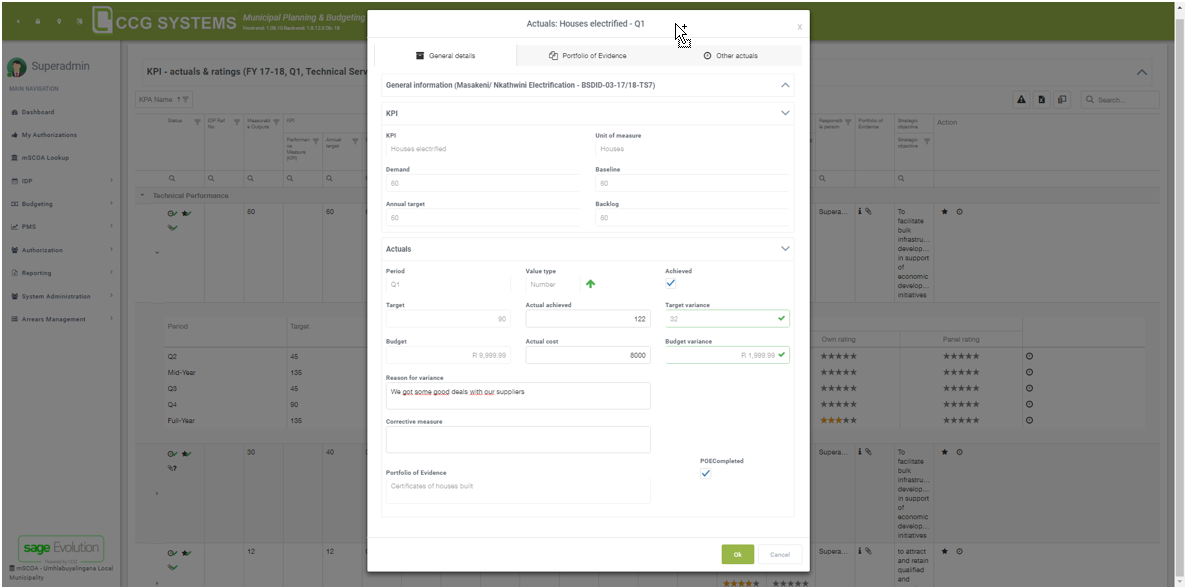Click inside the Reason for variance textbox
1185x588 pixels.
coord(517,396)
